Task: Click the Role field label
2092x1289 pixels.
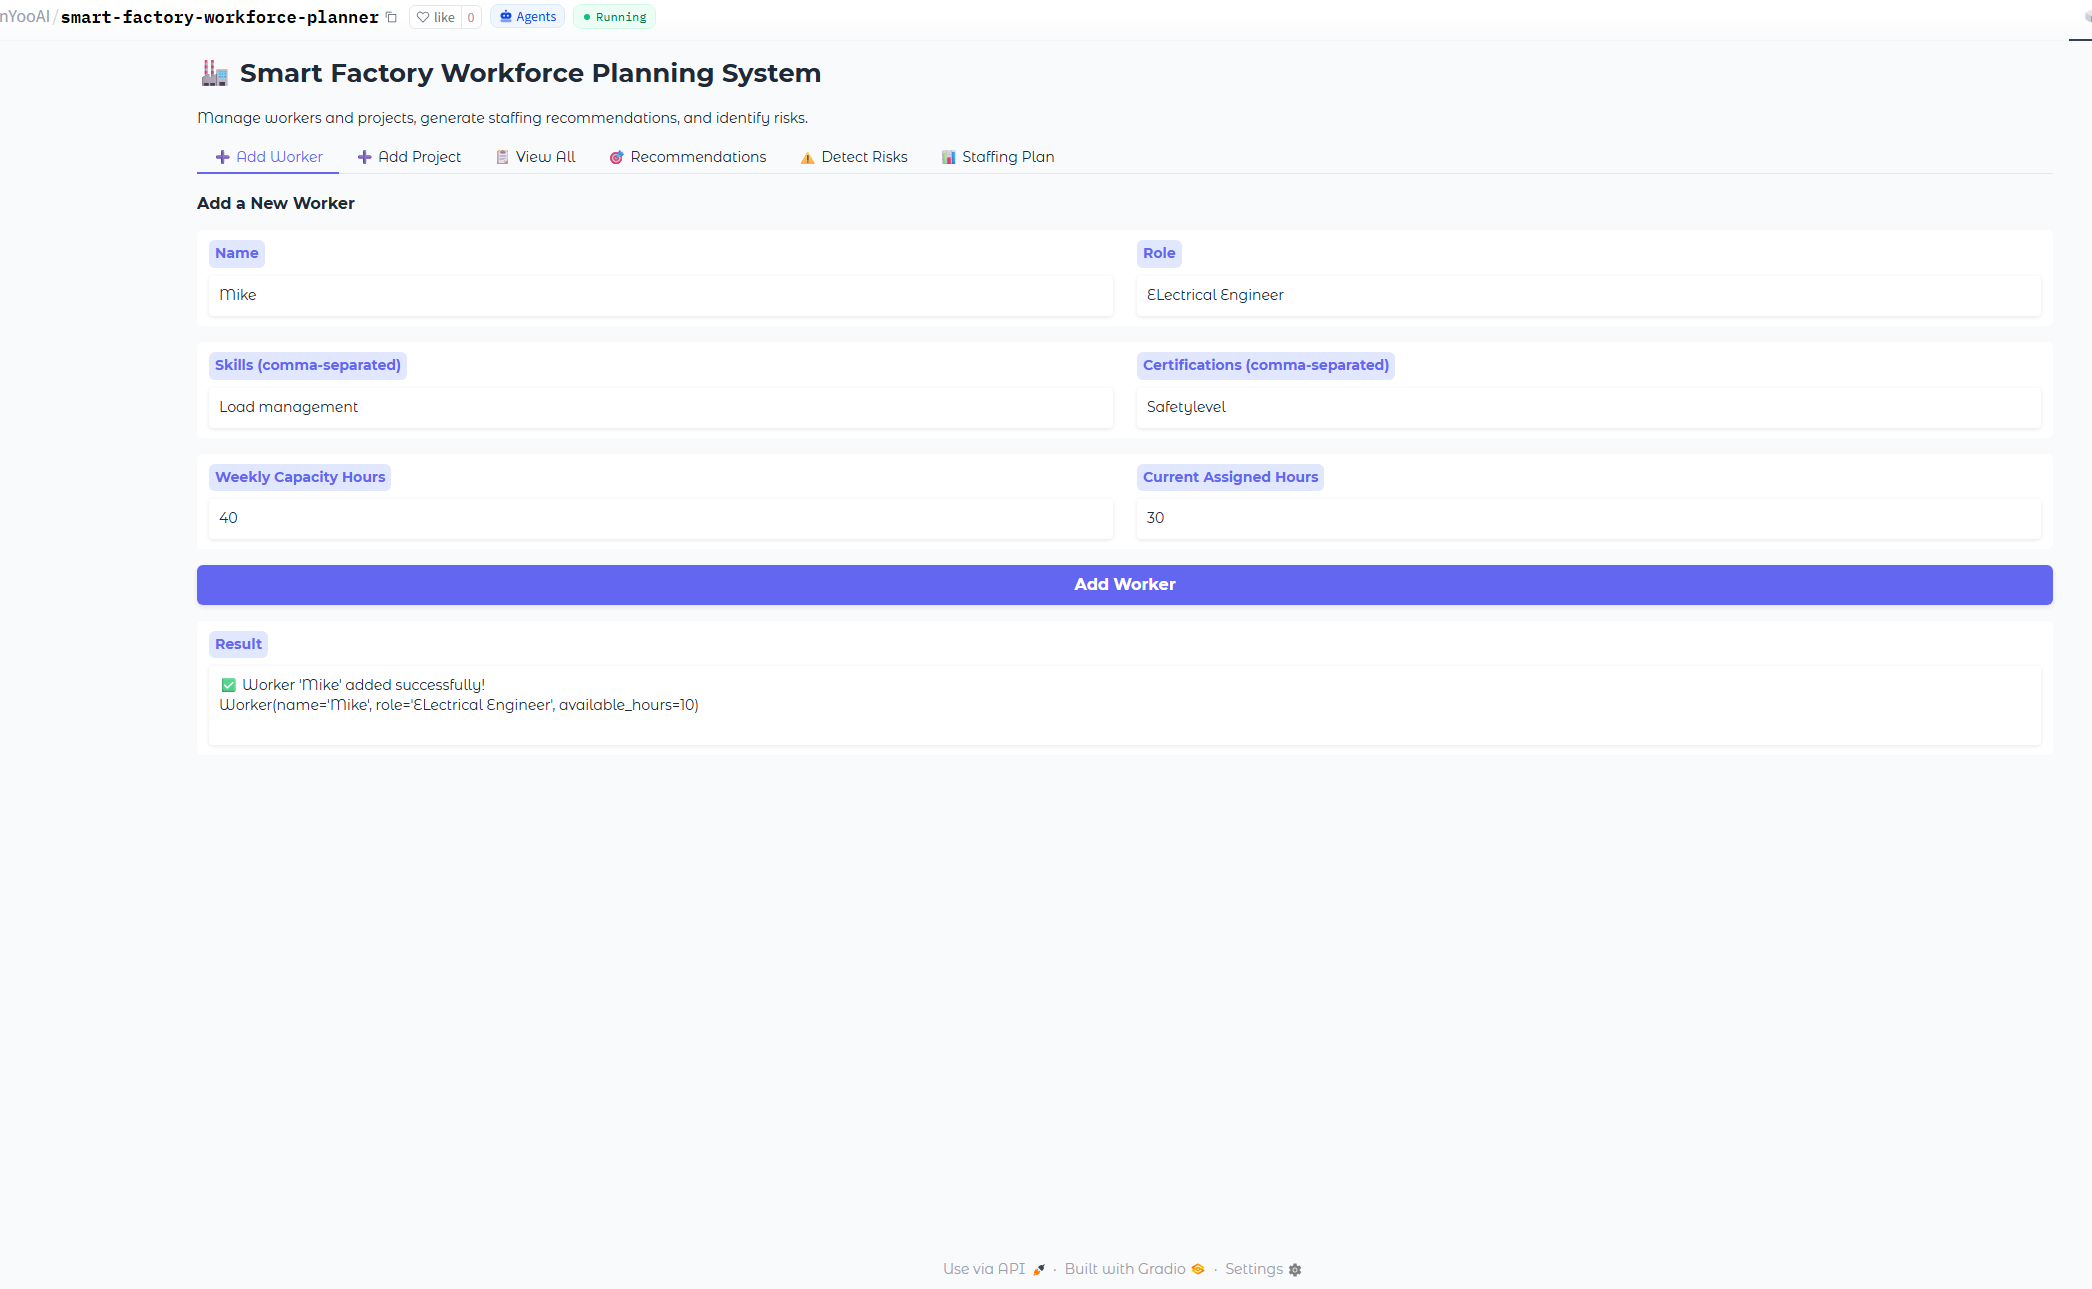Action: (1159, 253)
